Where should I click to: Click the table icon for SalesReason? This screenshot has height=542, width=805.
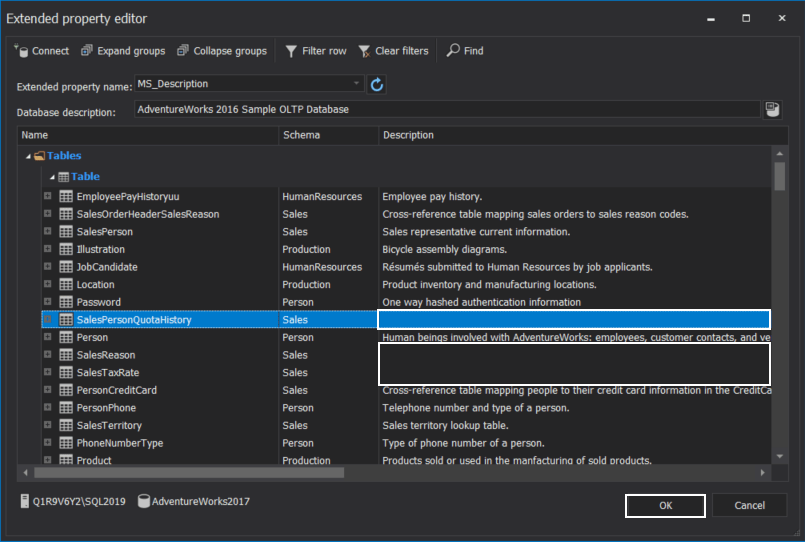66,355
